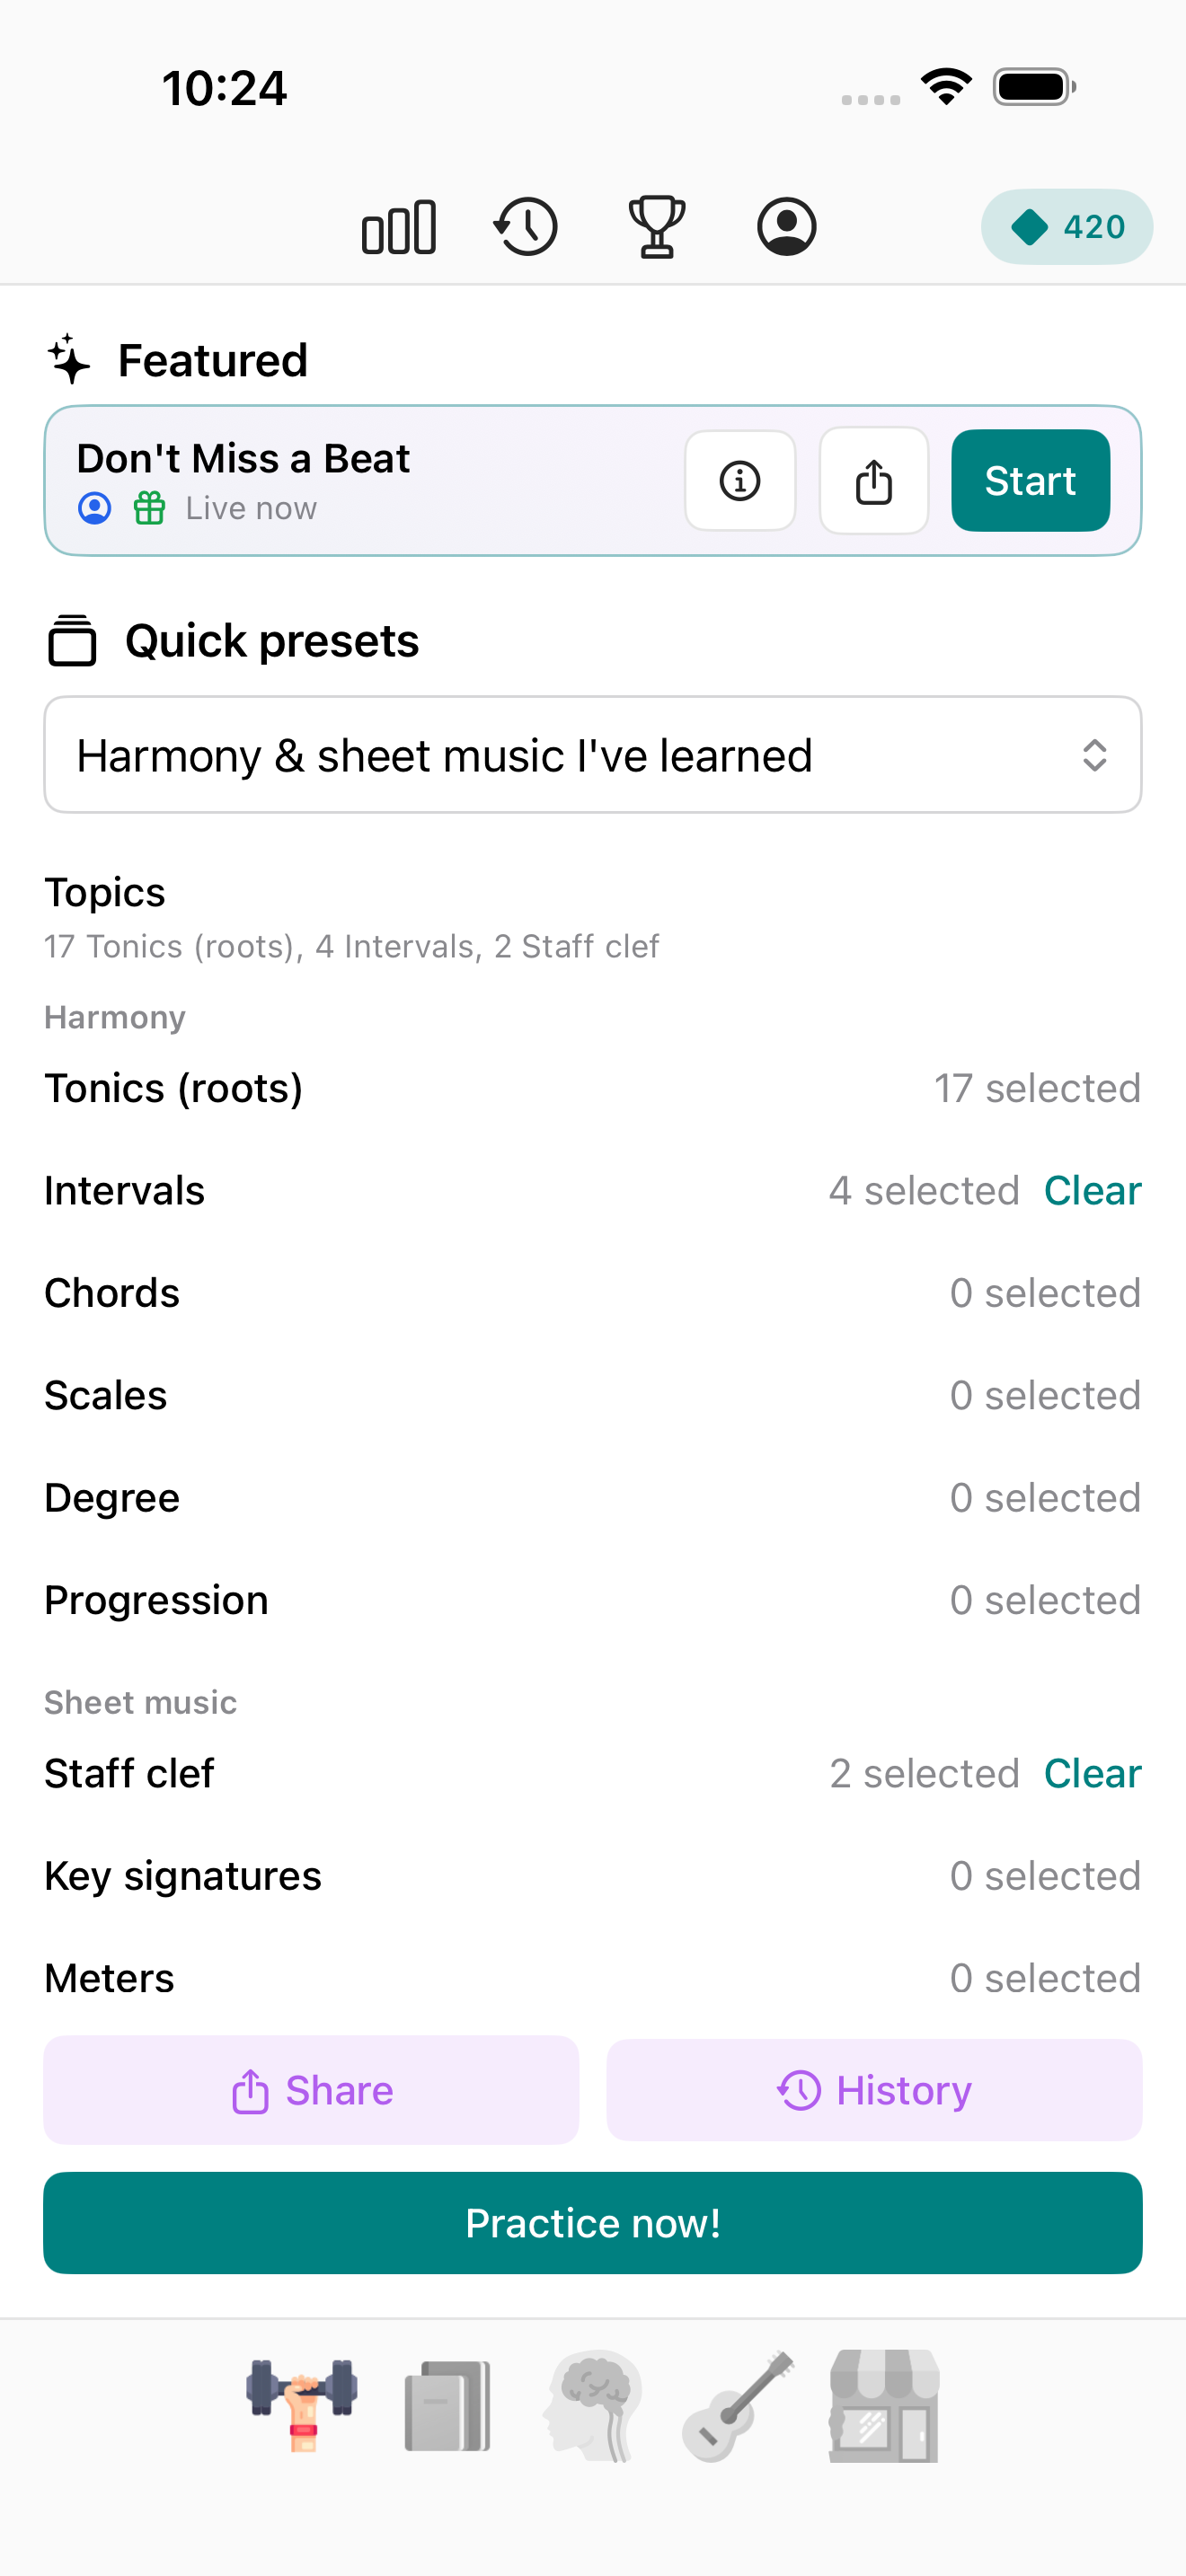Select the dumbbell practice tab
The width and height of the screenshot is (1186, 2576).
[302, 2405]
